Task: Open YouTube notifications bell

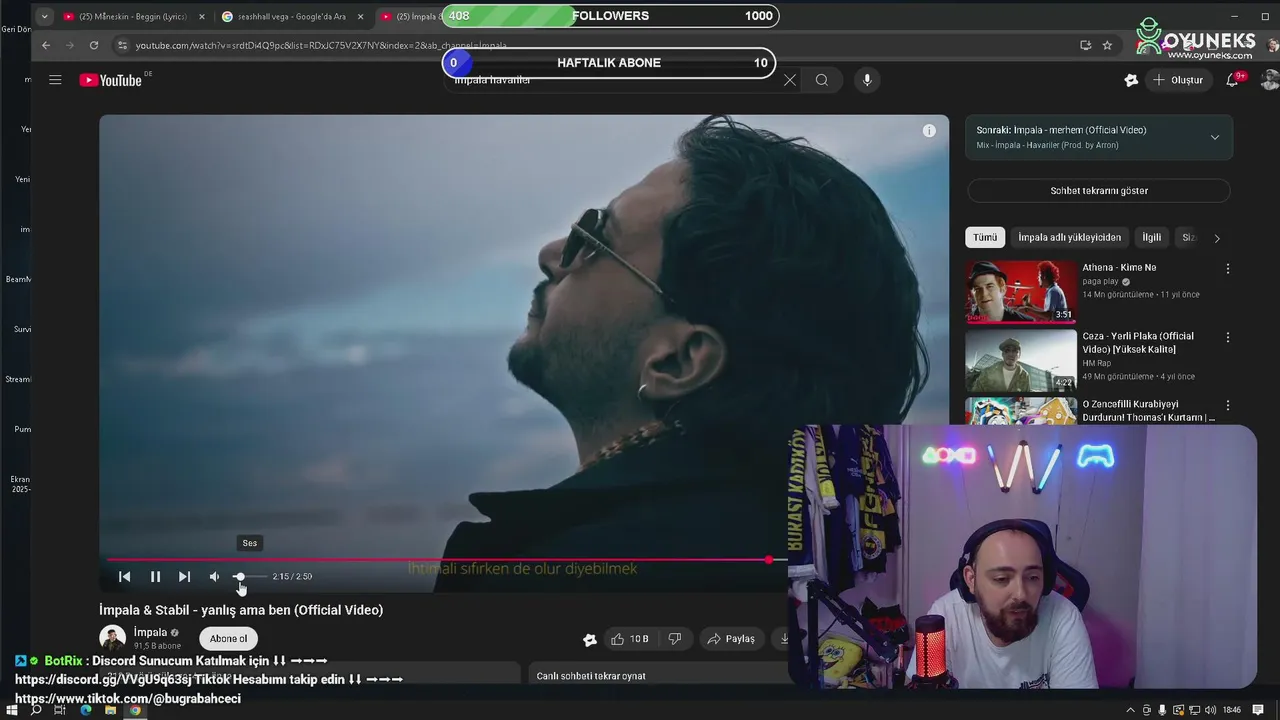Action: [1233, 80]
